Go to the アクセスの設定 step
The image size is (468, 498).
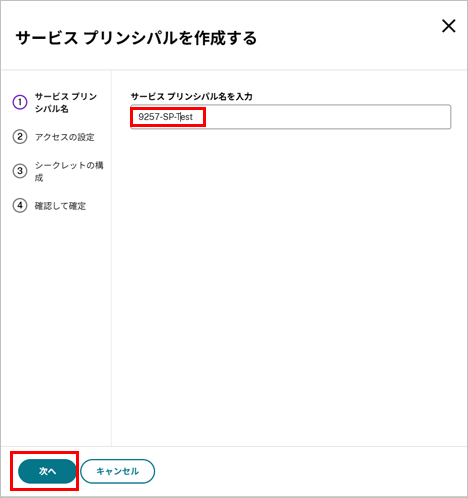tap(65, 137)
